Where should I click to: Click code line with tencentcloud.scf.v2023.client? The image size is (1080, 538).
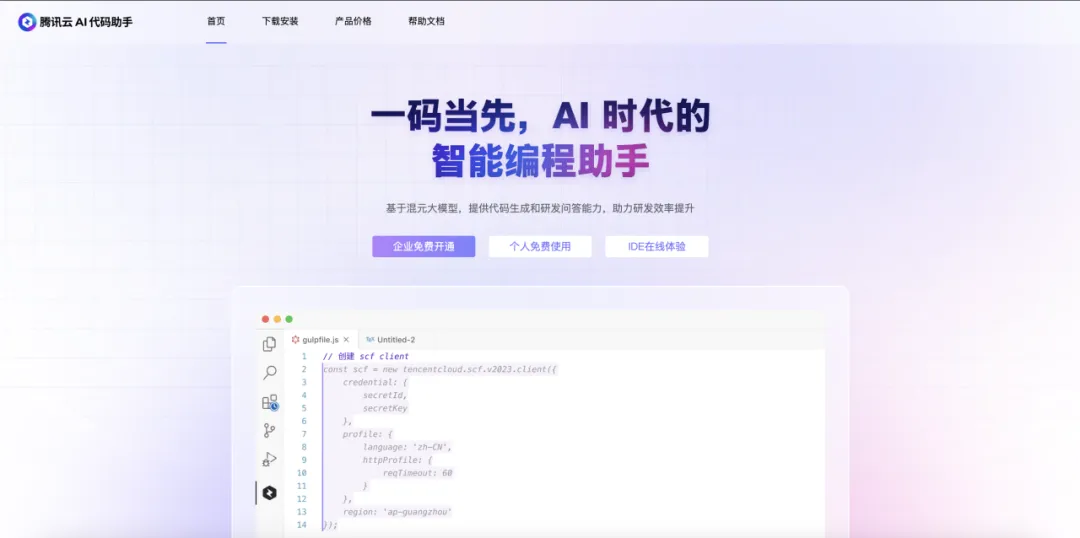click(x=439, y=369)
